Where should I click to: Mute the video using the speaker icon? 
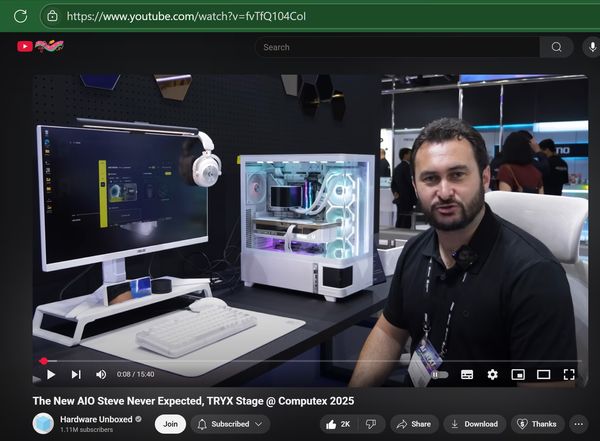101,374
